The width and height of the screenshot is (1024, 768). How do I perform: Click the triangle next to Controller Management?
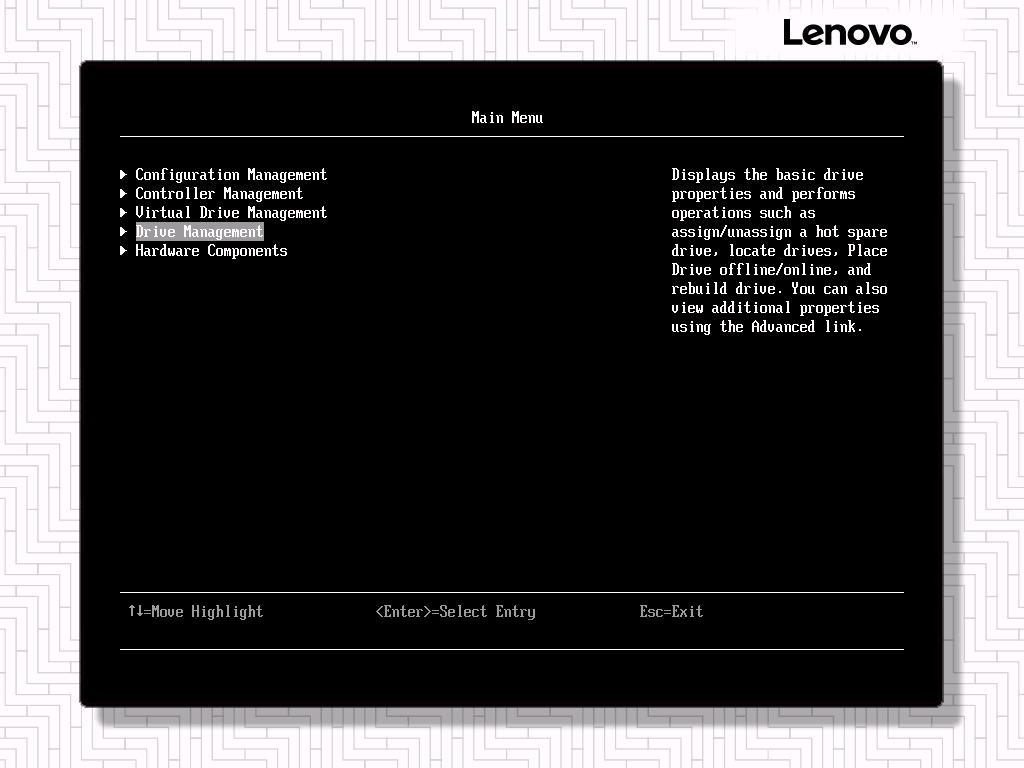point(123,194)
